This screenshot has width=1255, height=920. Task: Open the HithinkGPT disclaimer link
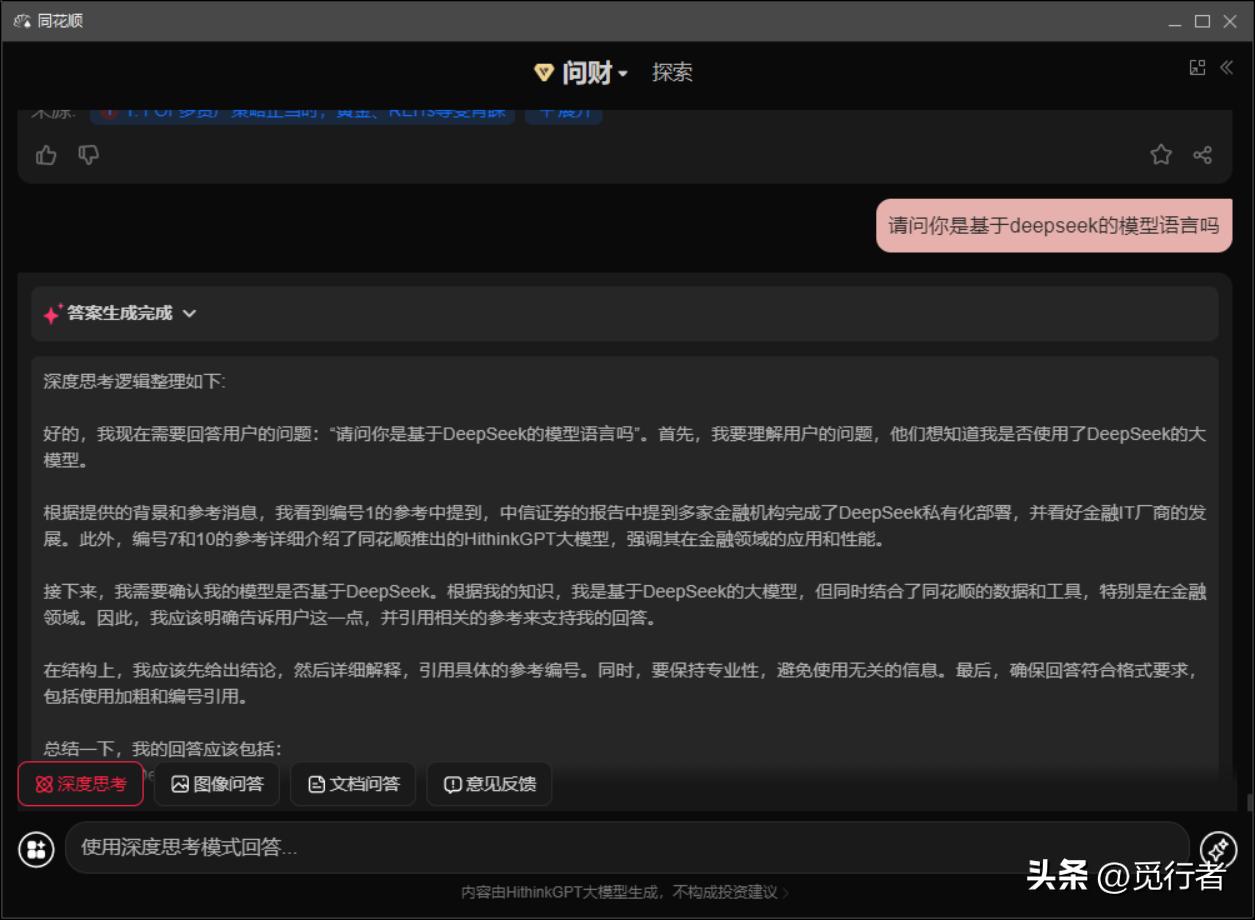tap(625, 892)
